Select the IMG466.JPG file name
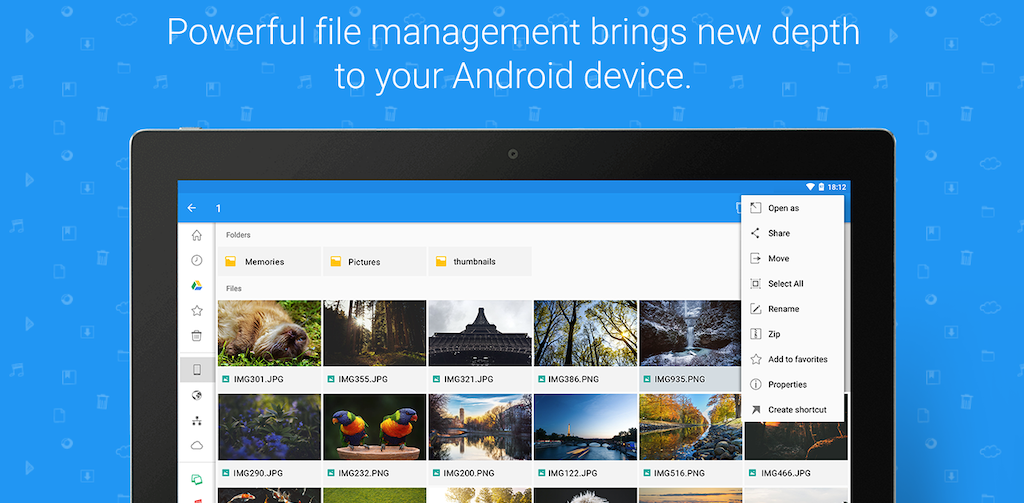This screenshot has width=1024, height=503. pyautogui.click(x=786, y=473)
